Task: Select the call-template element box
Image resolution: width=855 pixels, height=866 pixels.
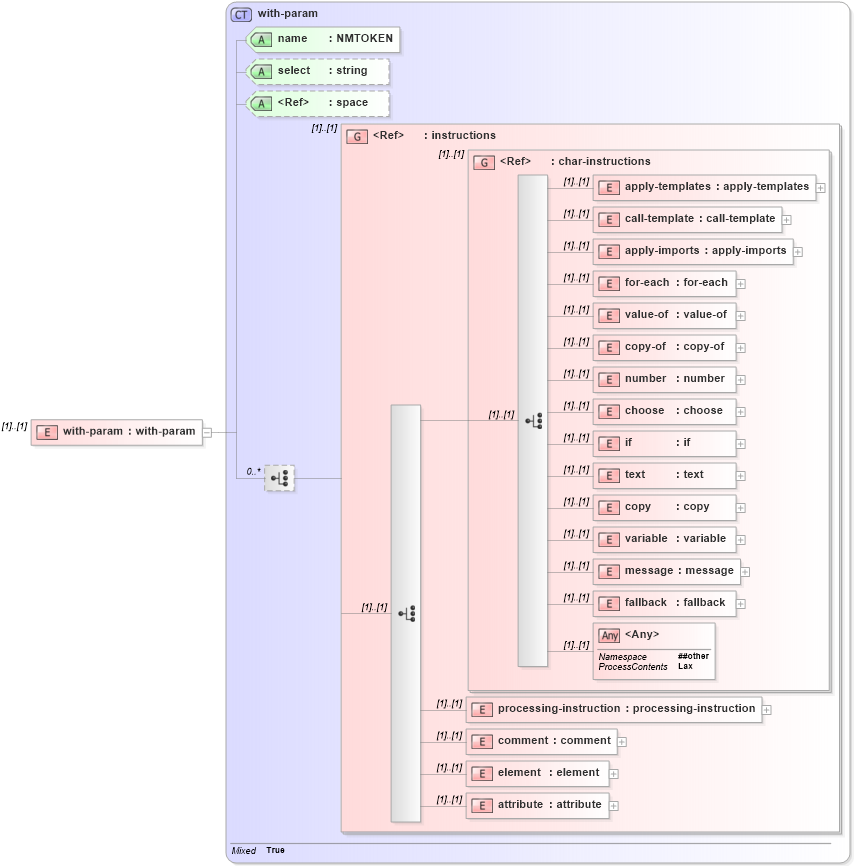Action: pyautogui.click(x=688, y=219)
